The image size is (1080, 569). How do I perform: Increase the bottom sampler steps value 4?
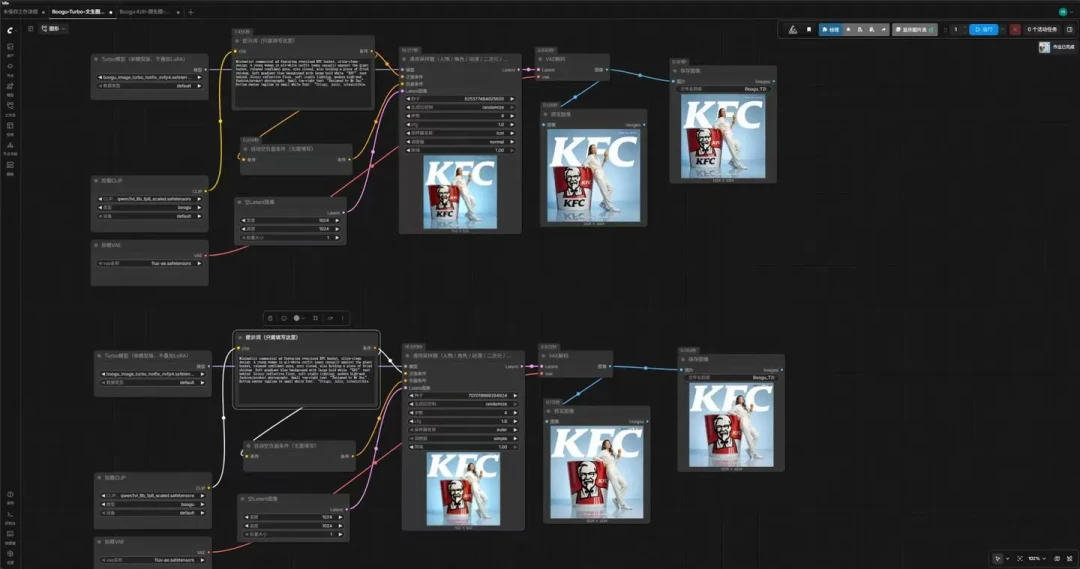[x=515, y=413]
